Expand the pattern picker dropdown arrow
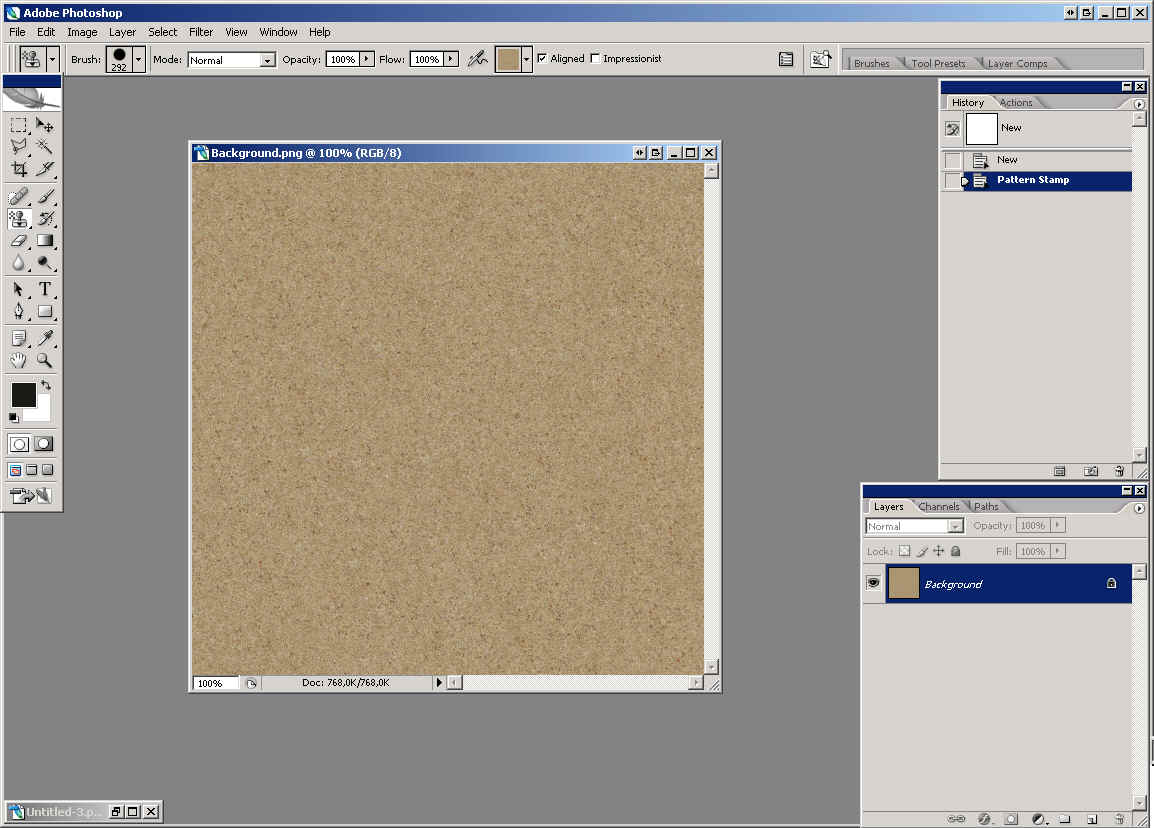Screen dimensions: 1154x828 pos(526,60)
